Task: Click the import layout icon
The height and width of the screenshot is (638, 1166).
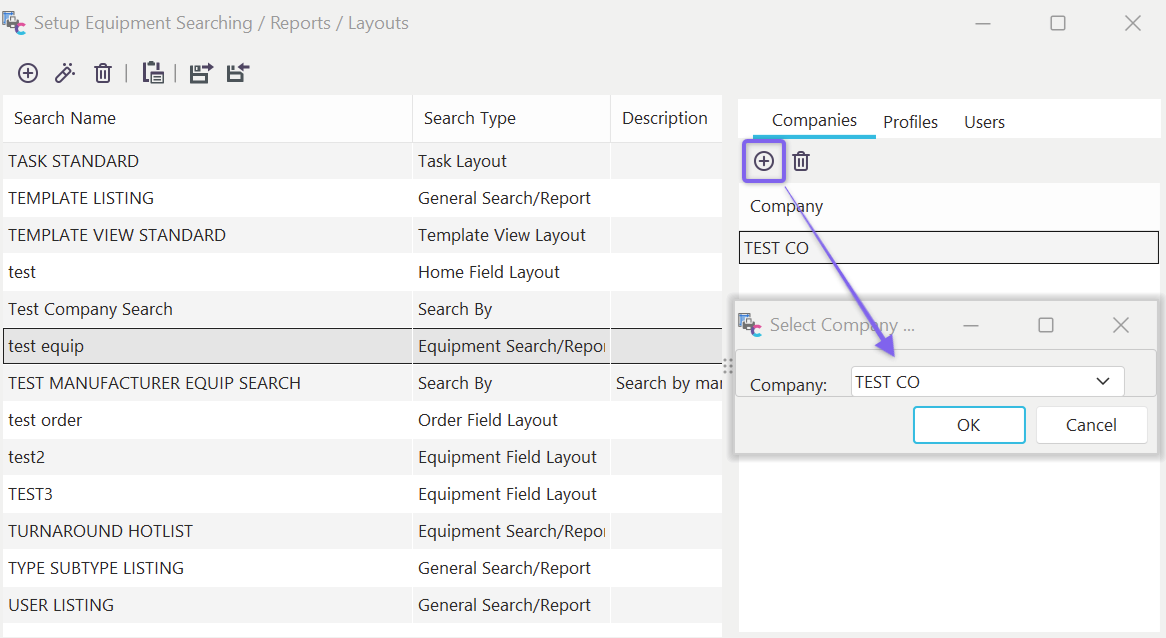Action: click(x=237, y=73)
